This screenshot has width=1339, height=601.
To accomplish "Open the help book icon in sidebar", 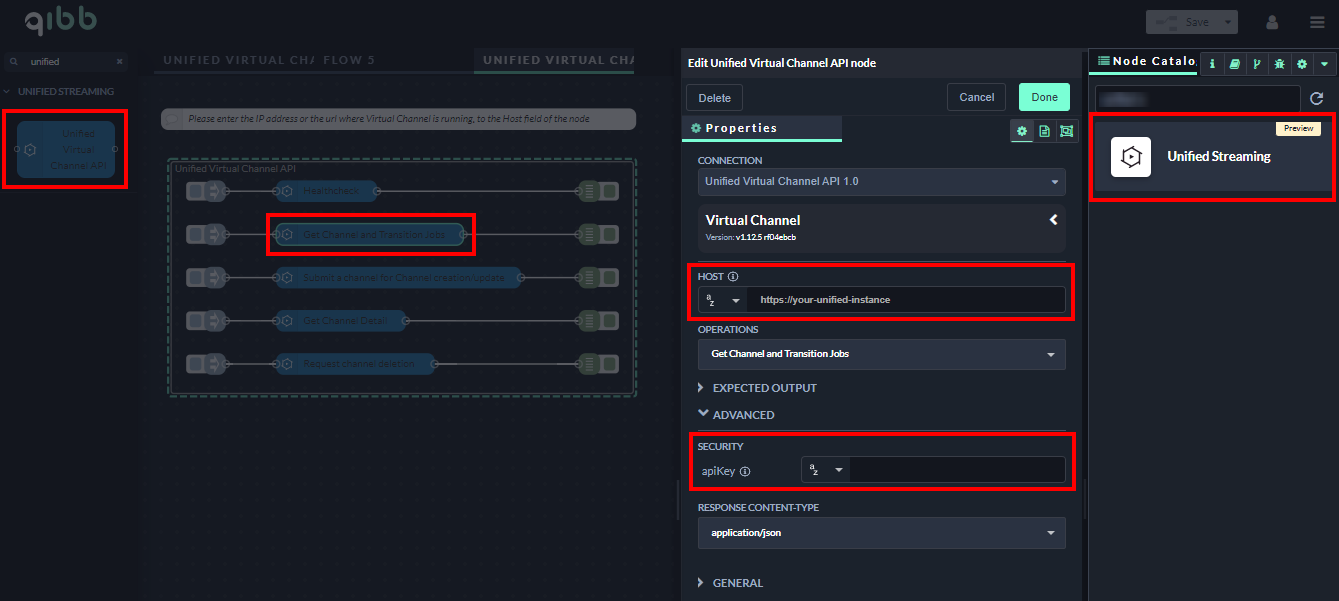I will (x=1235, y=63).
